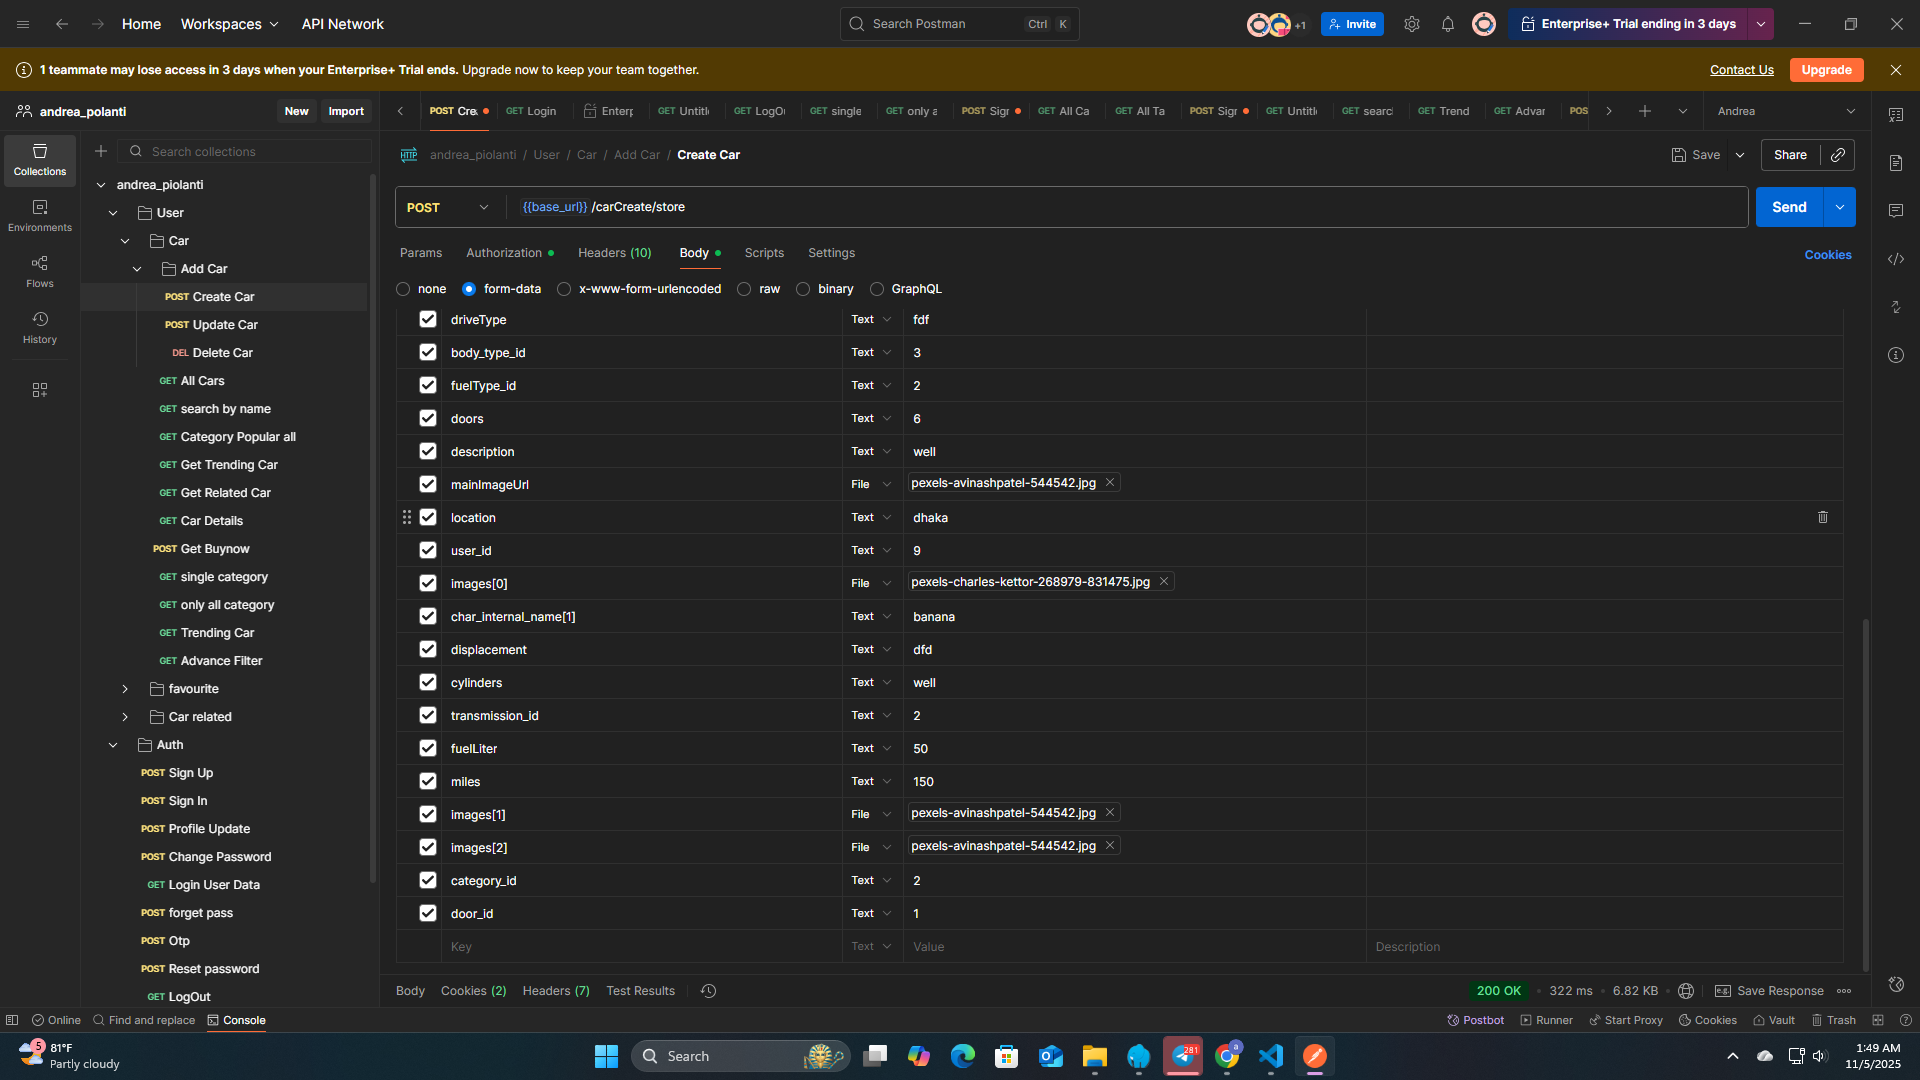Open the request info icon in right sidebar
Viewport: 1920px width, 1080px height.
(1896, 355)
